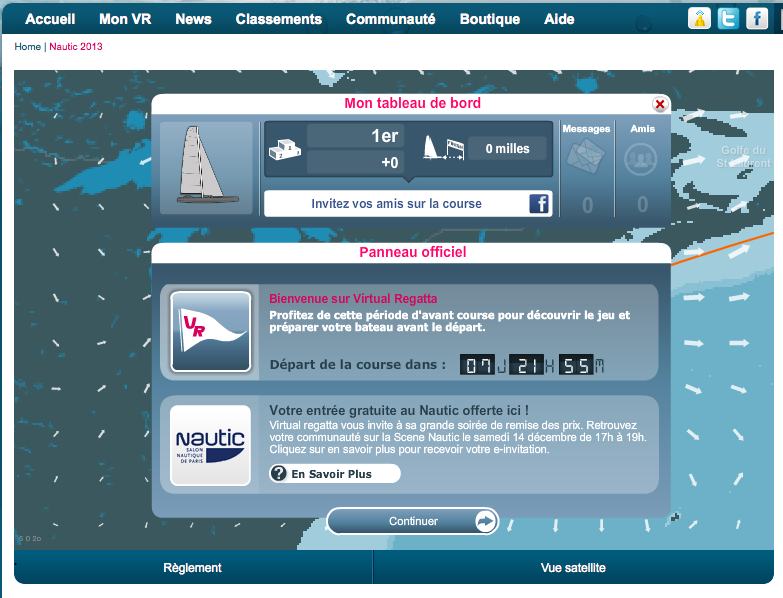783x598 pixels.
Task: Click the 0 milles distance value
Action: click(x=507, y=148)
